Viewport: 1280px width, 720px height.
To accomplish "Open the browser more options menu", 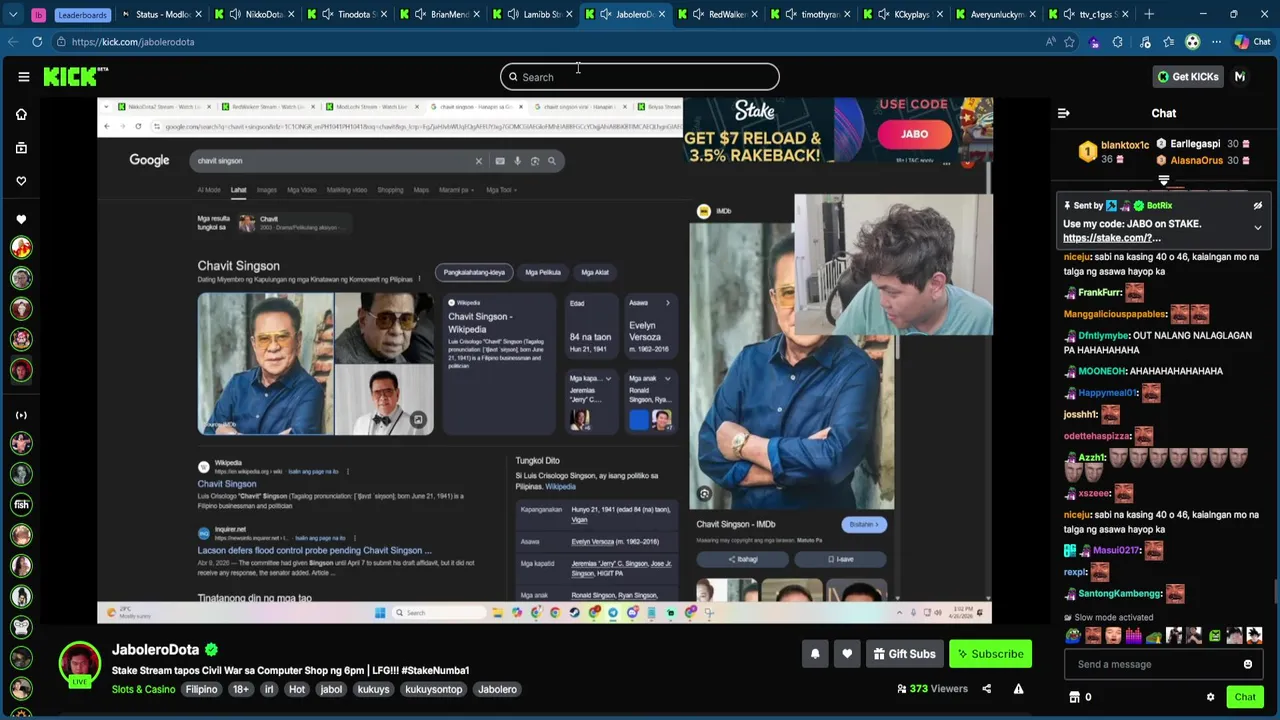I will (x=1216, y=42).
